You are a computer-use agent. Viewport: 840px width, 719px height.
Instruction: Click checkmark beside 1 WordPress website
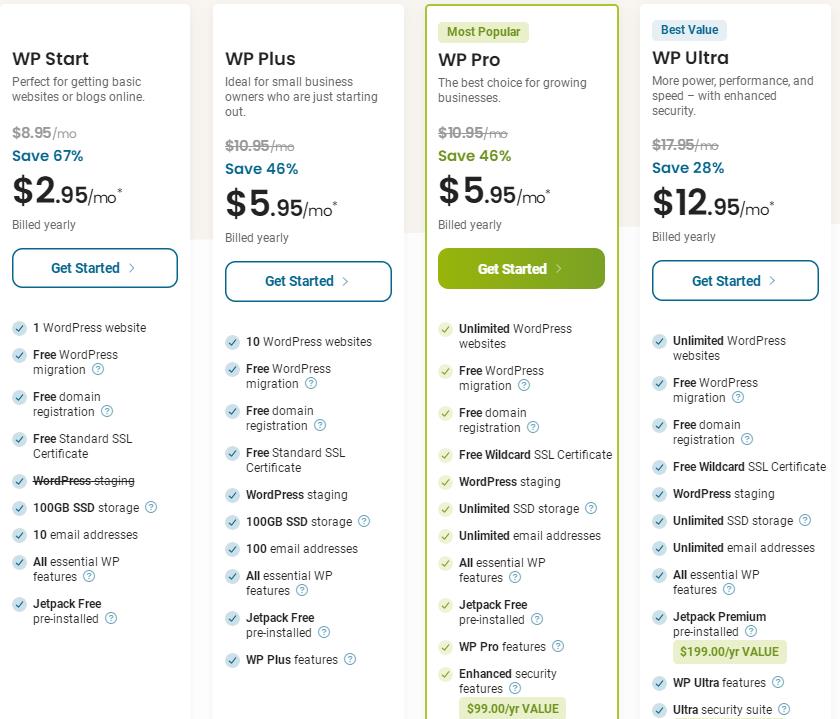(x=20, y=328)
